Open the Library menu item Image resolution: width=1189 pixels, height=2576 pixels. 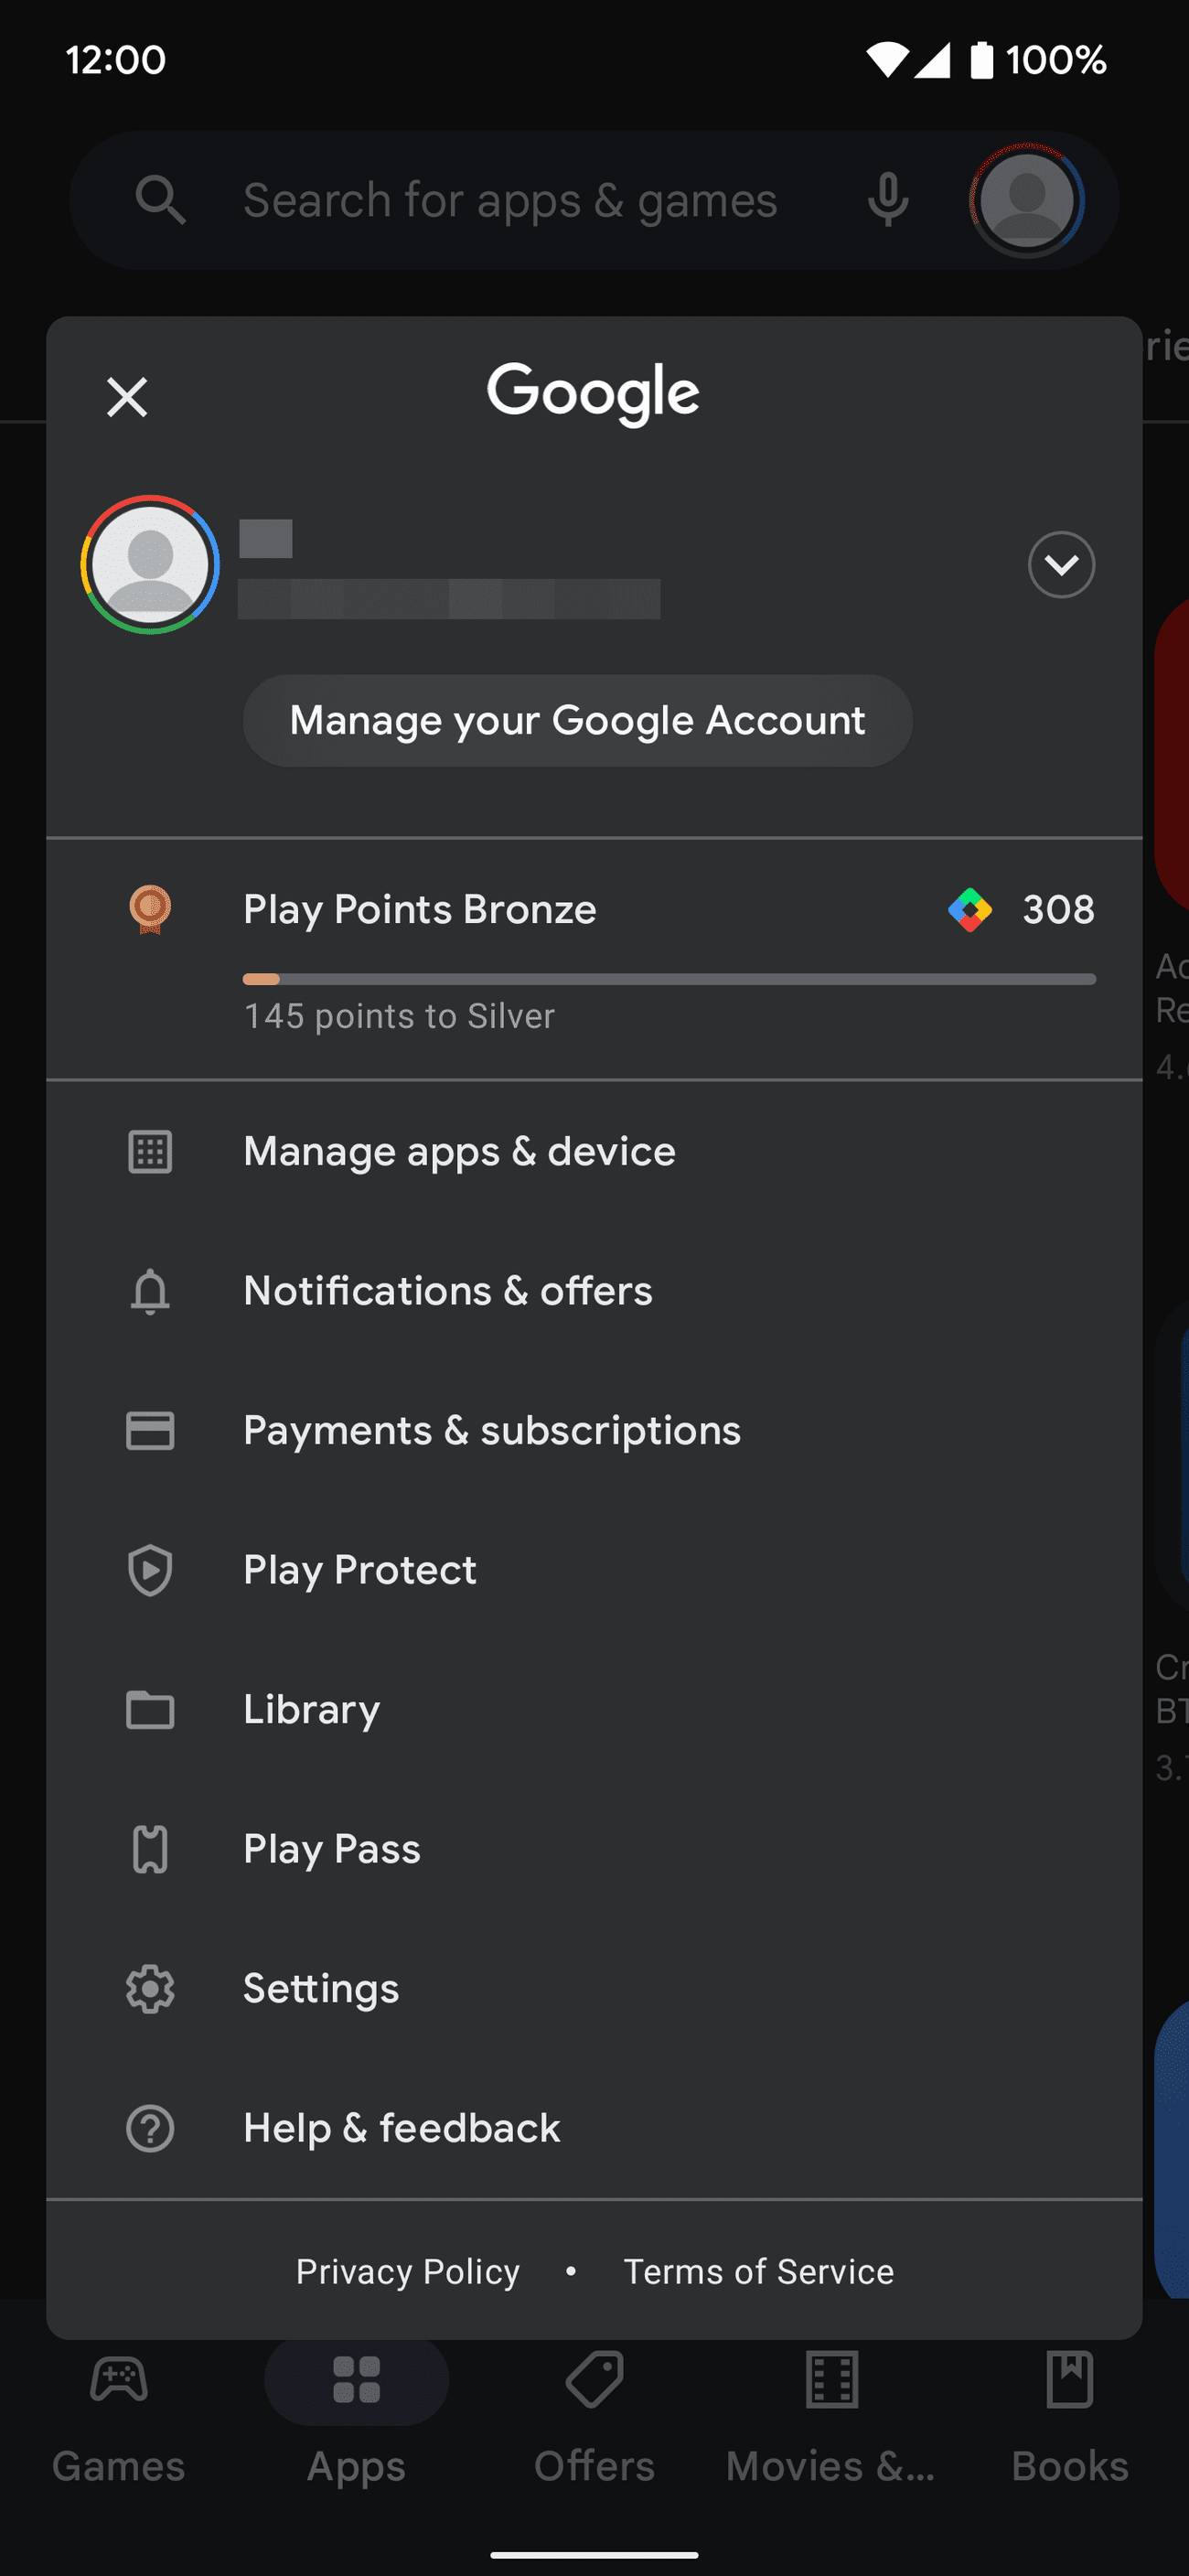point(311,1709)
